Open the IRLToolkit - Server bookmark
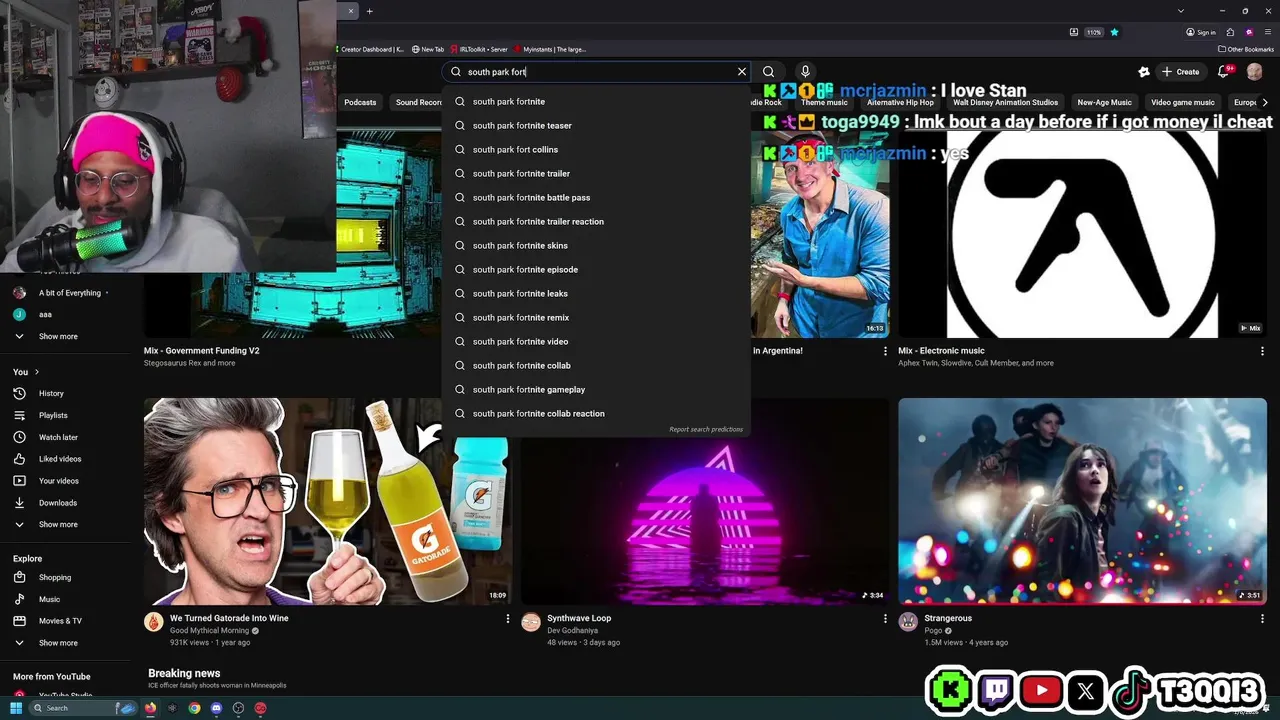 (x=479, y=49)
